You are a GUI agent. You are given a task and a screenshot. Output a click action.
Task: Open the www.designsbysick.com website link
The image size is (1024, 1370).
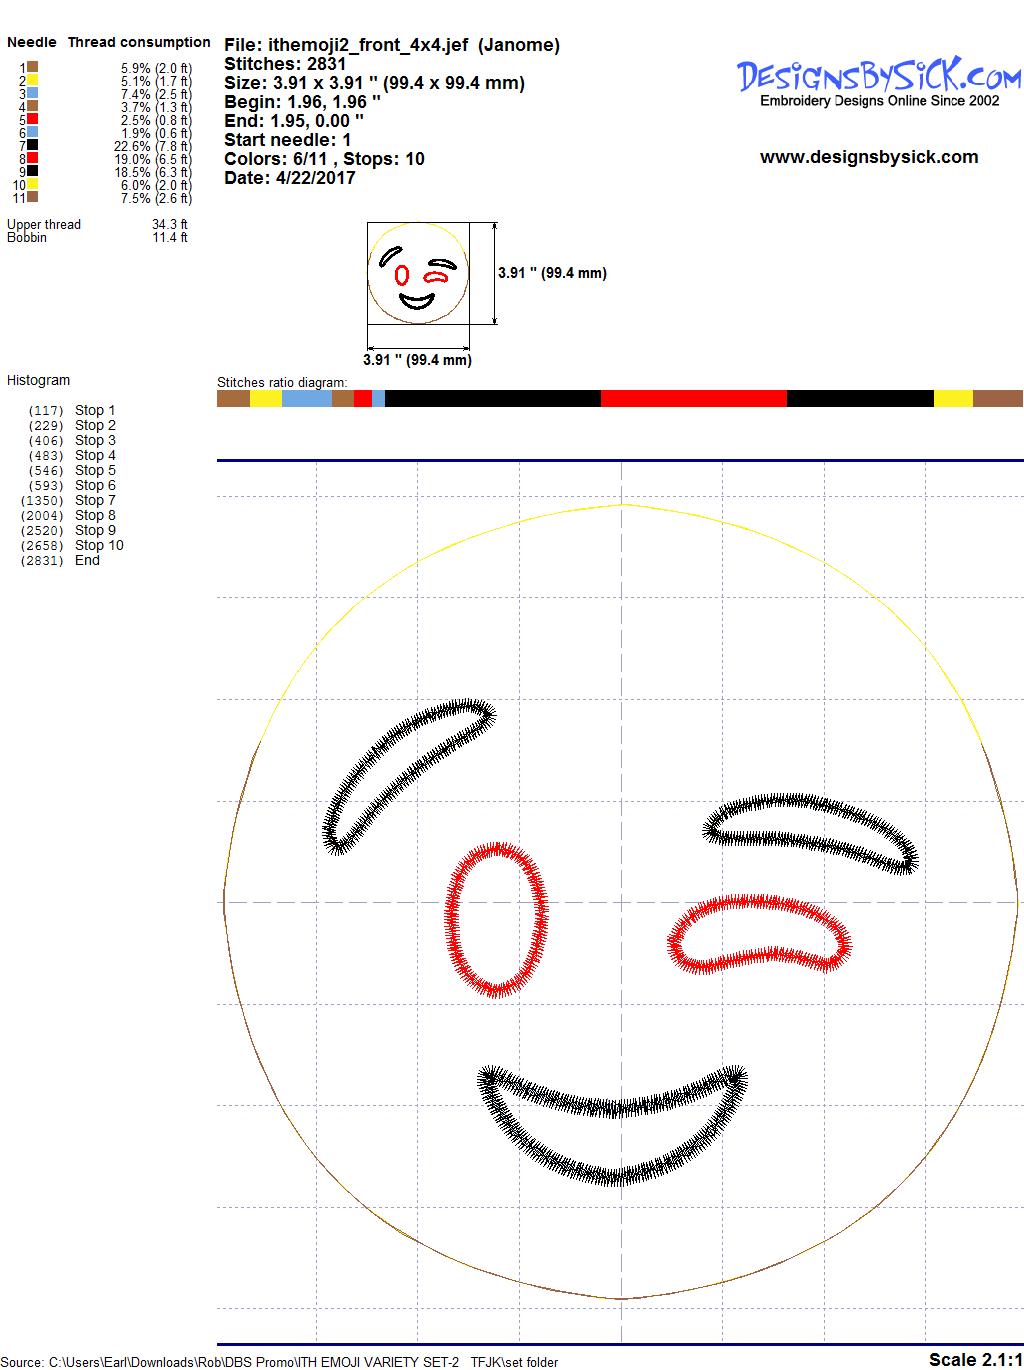[868, 157]
